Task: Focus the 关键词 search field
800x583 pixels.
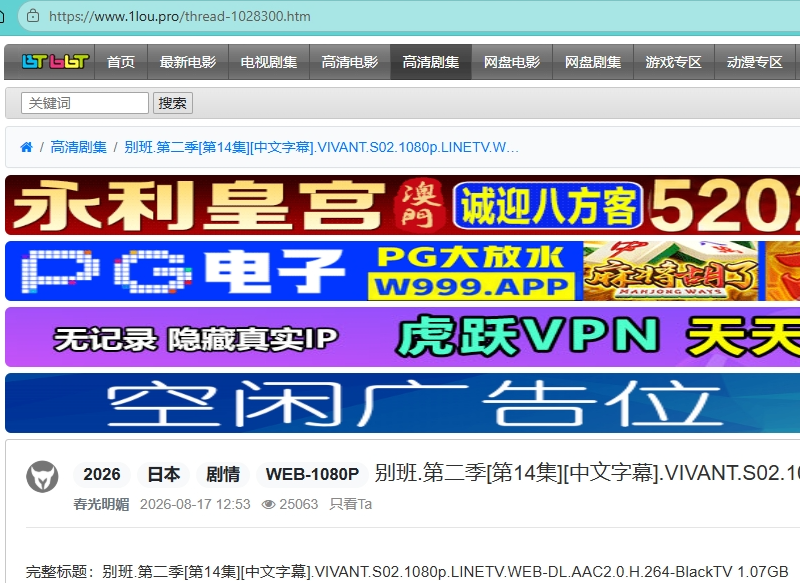Action: [85, 103]
